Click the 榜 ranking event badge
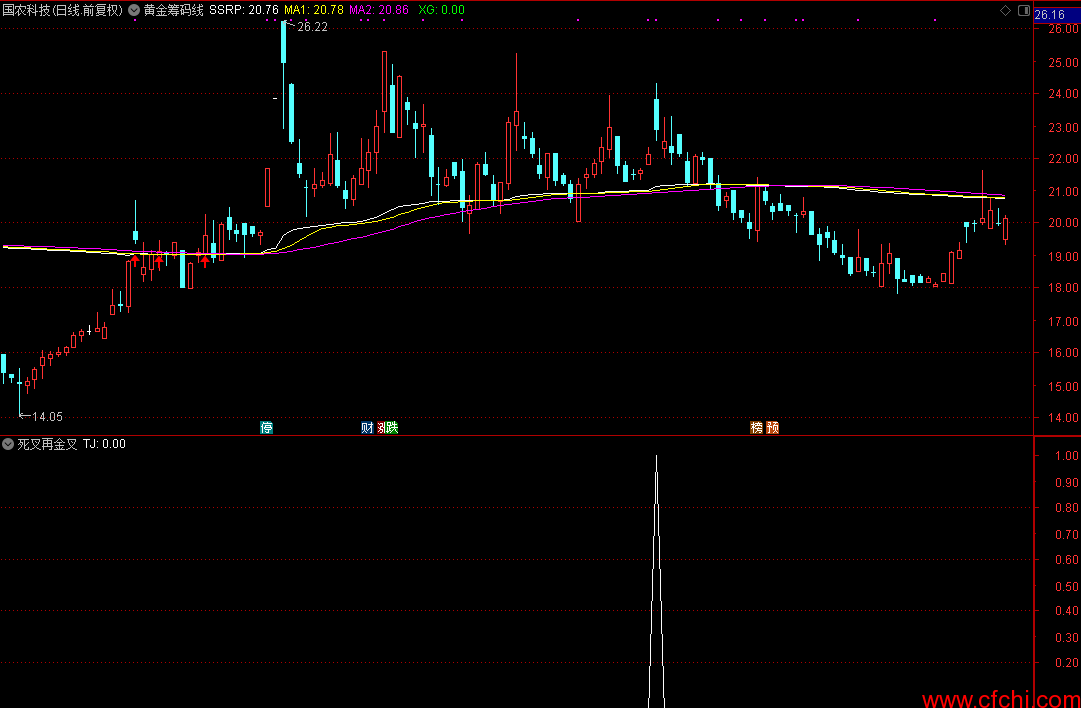The image size is (1081, 708). [x=757, y=427]
